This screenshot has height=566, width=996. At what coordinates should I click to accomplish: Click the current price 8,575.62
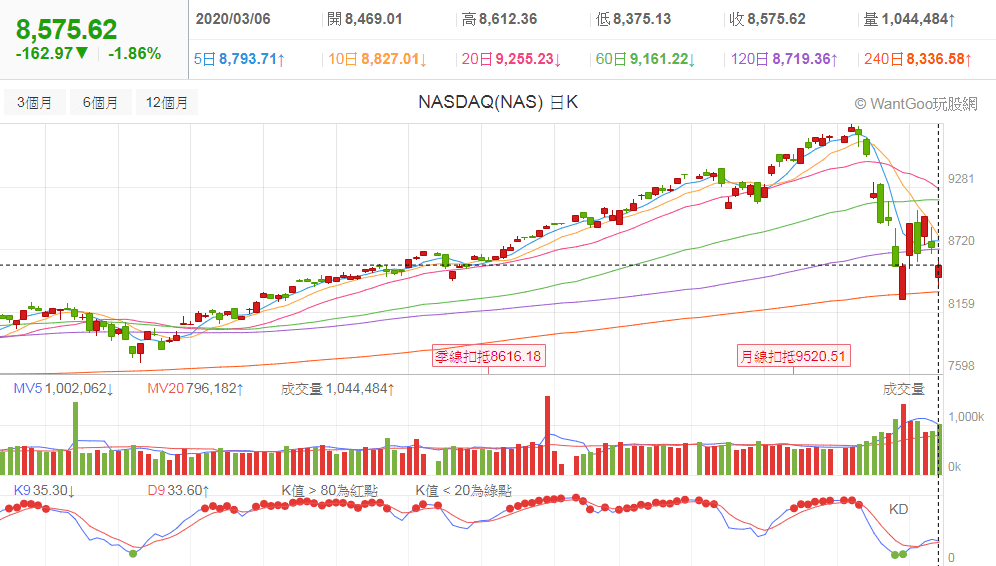point(66,29)
